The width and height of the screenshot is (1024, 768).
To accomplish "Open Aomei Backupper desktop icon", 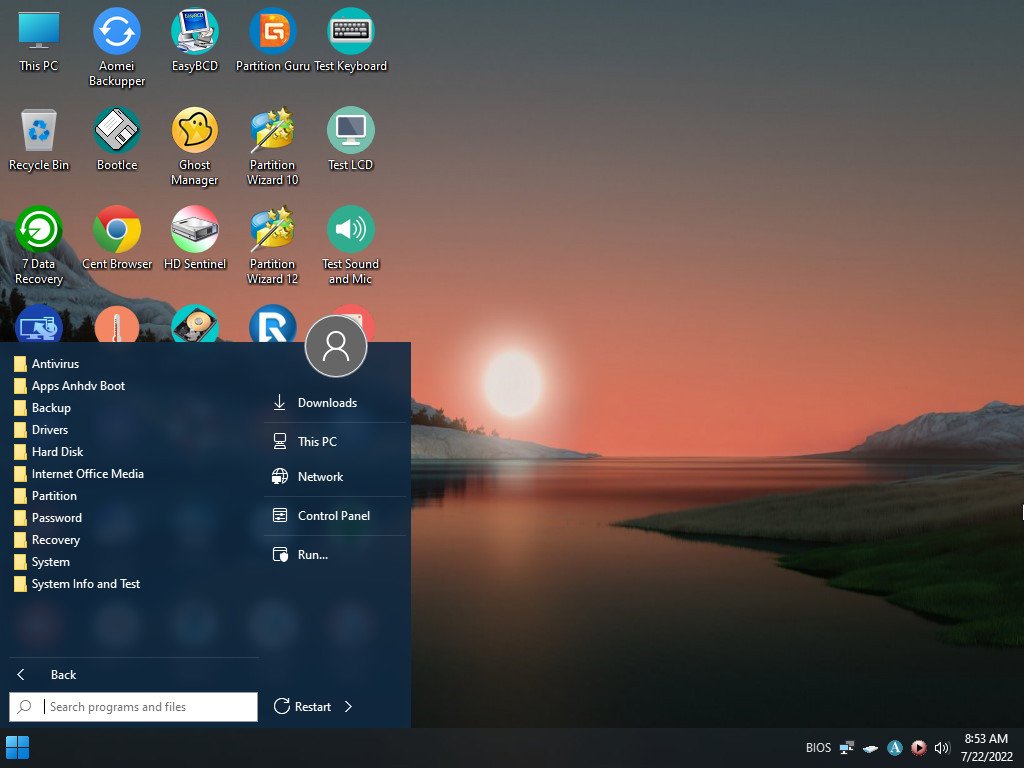I will tap(117, 32).
